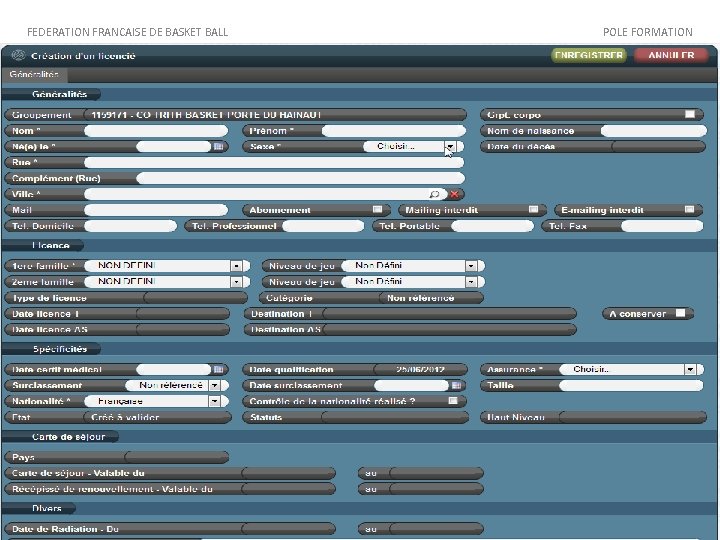Open the Sexe dropdown
The image size is (720, 540).
coord(450,146)
